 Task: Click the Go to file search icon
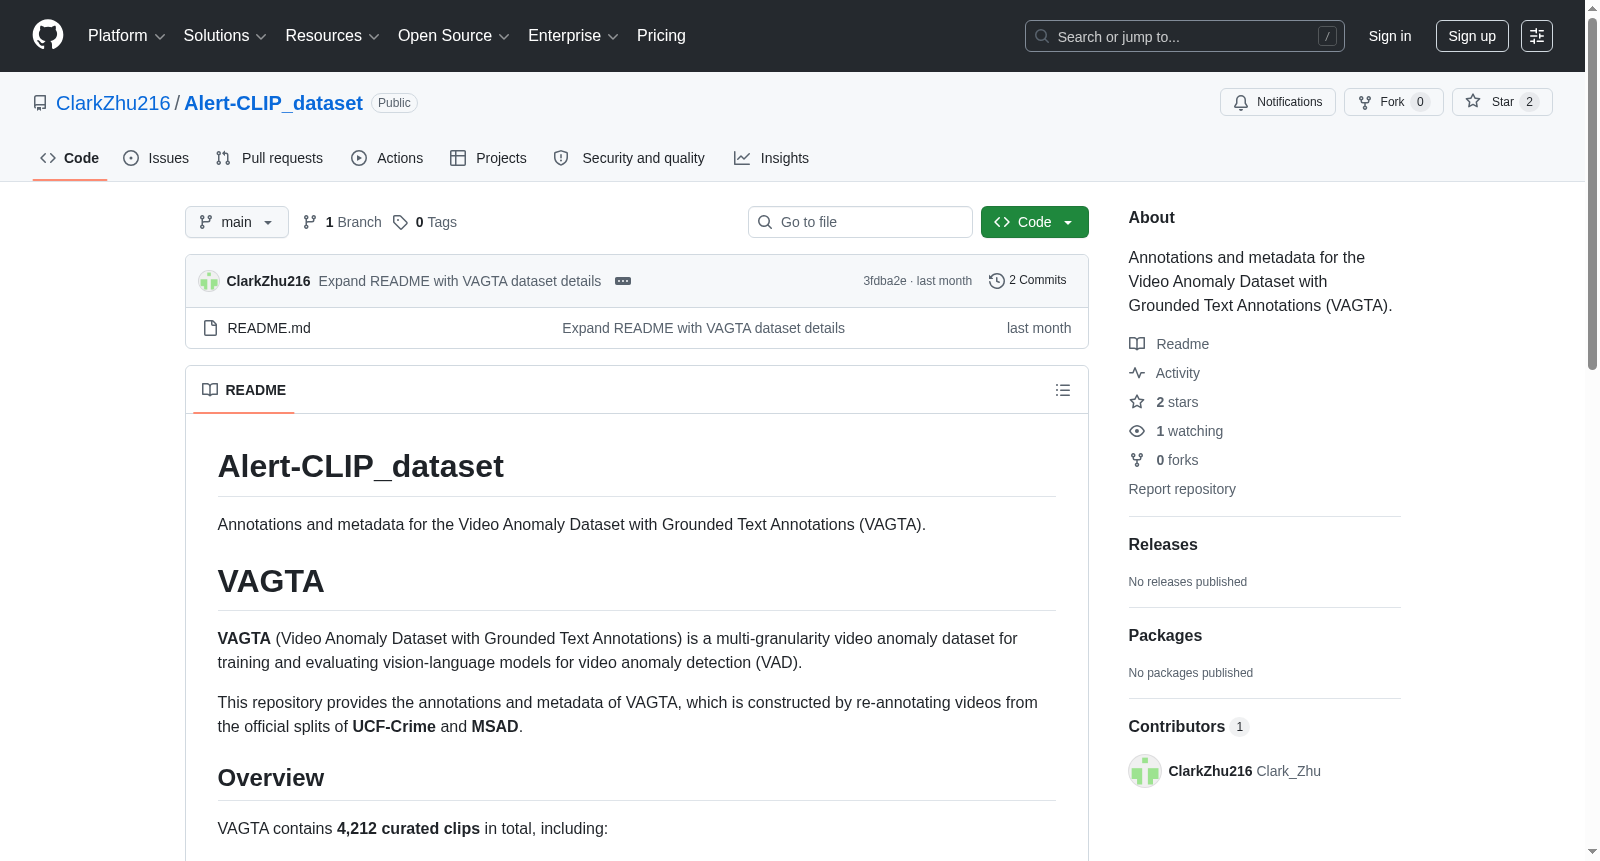765,222
